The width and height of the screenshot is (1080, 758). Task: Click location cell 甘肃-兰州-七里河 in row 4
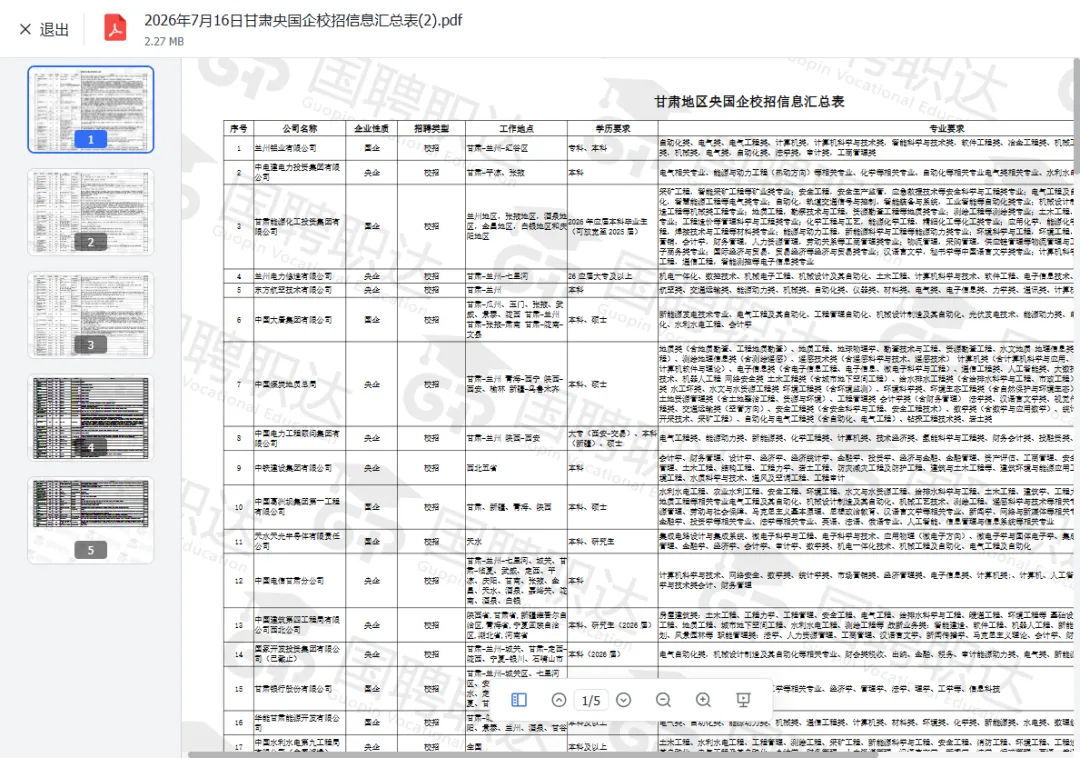[x=517, y=276]
